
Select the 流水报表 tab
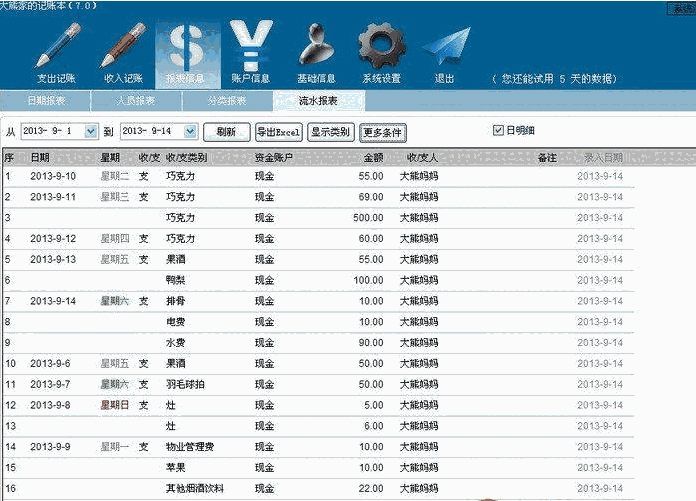pyautogui.click(x=318, y=101)
